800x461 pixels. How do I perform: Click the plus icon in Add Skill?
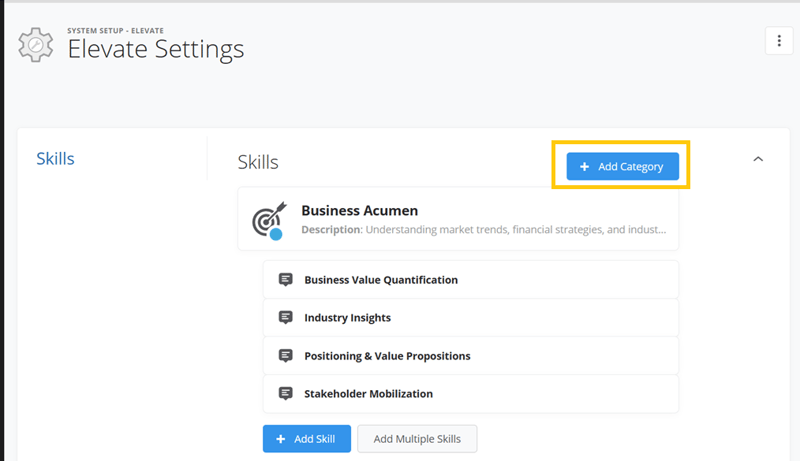[x=281, y=439]
